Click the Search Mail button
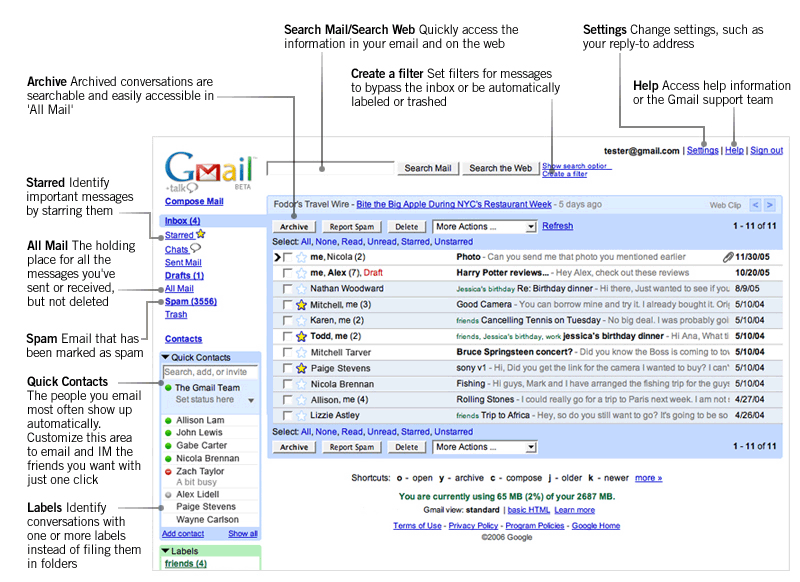The height and width of the screenshot is (582, 800). (428, 168)
